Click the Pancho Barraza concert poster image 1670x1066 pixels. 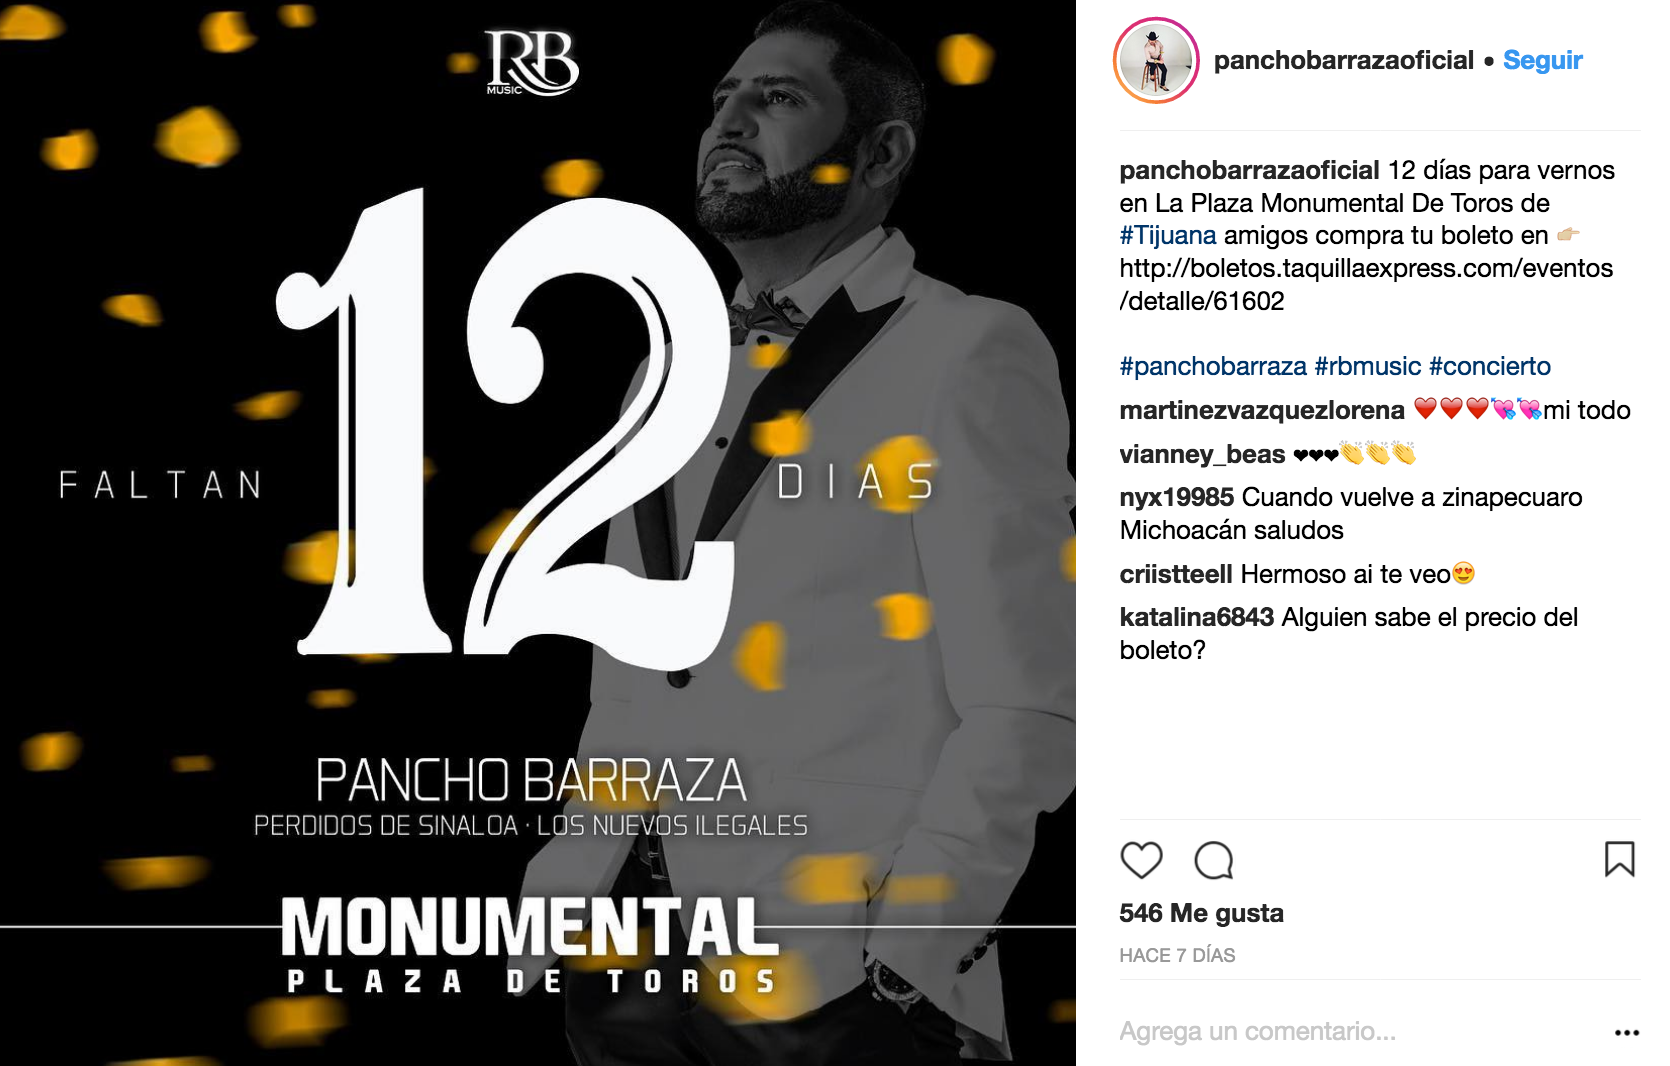click(x=538, y=533)
